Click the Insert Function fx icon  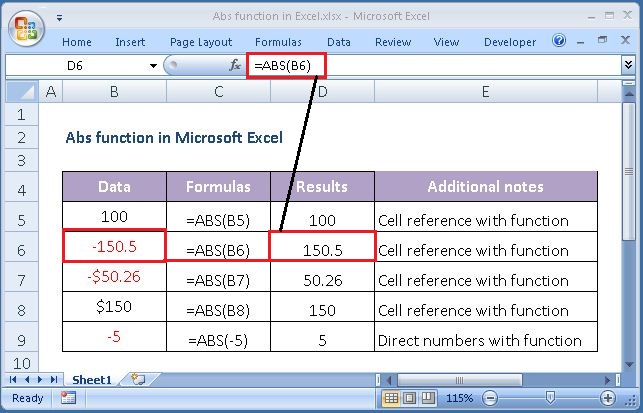pyautogui.click(x=235, y=65)
